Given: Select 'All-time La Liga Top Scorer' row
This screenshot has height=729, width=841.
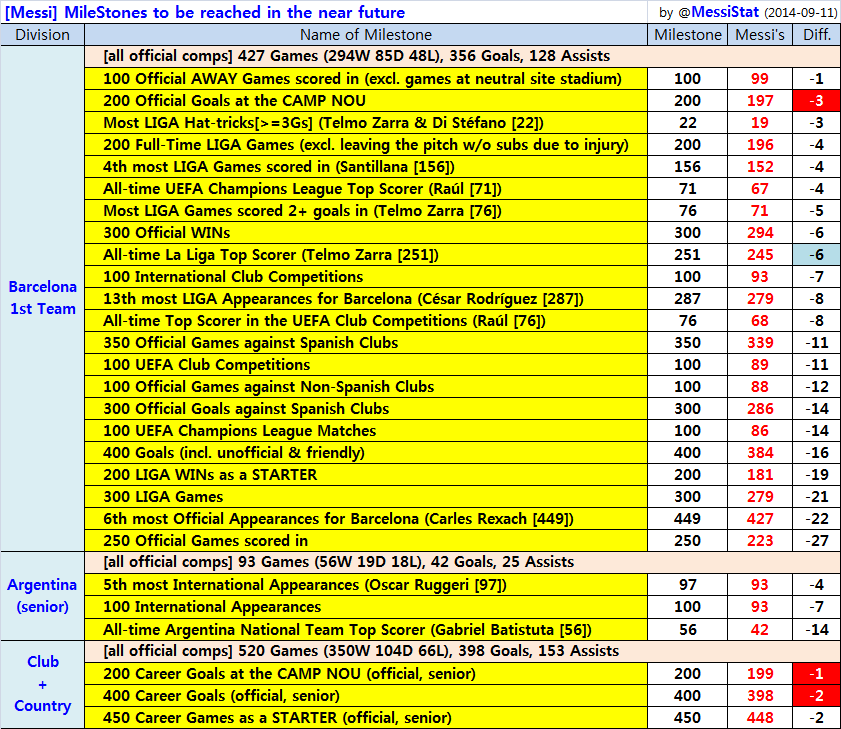Looking at the screenshot, I should [x=366, y=255].
